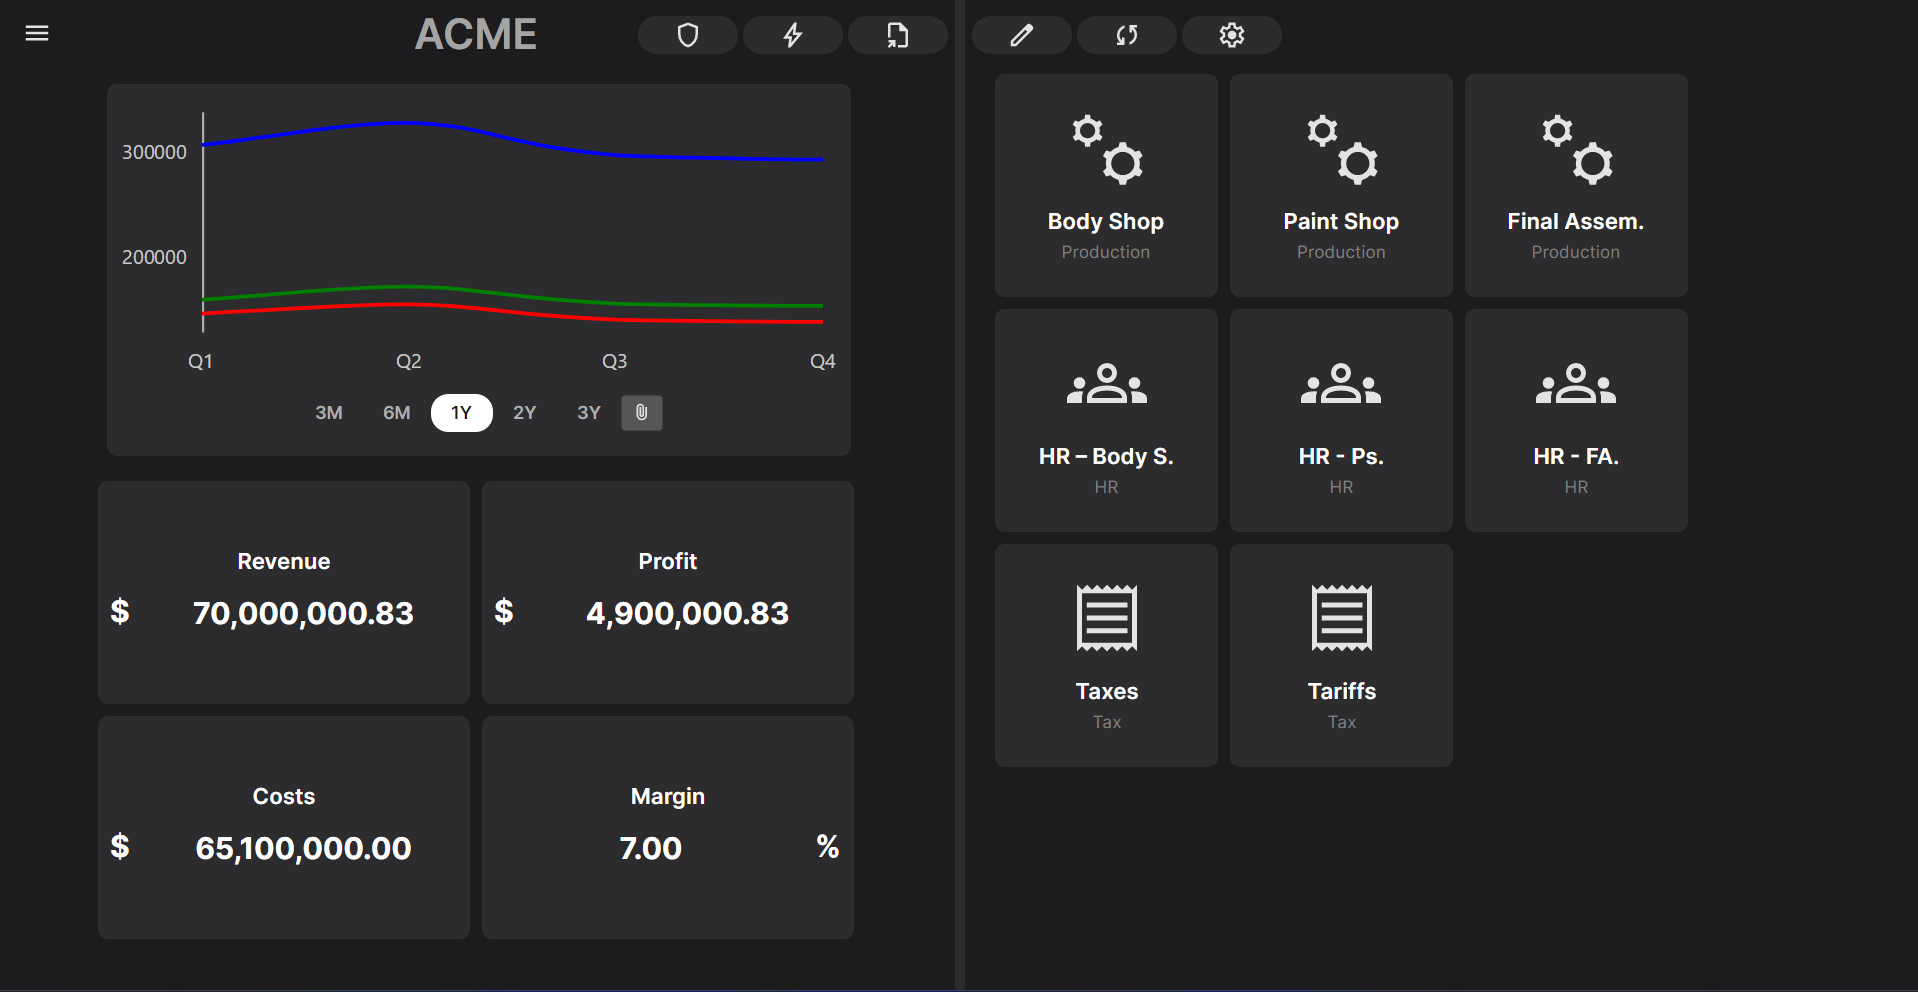The height and width of the screenshot is (992, 1918).
Task: Open the Final Assem. tile
Action: [1576, 186]
